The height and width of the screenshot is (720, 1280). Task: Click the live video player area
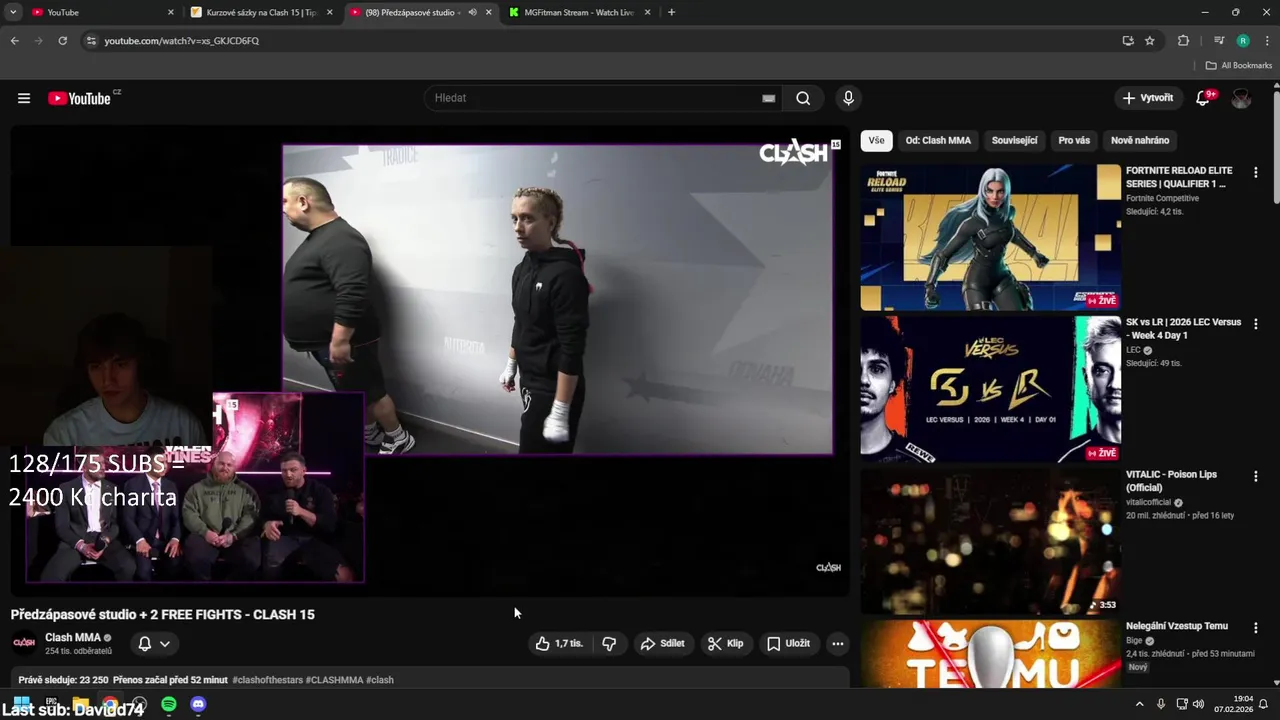pos(430,360)
